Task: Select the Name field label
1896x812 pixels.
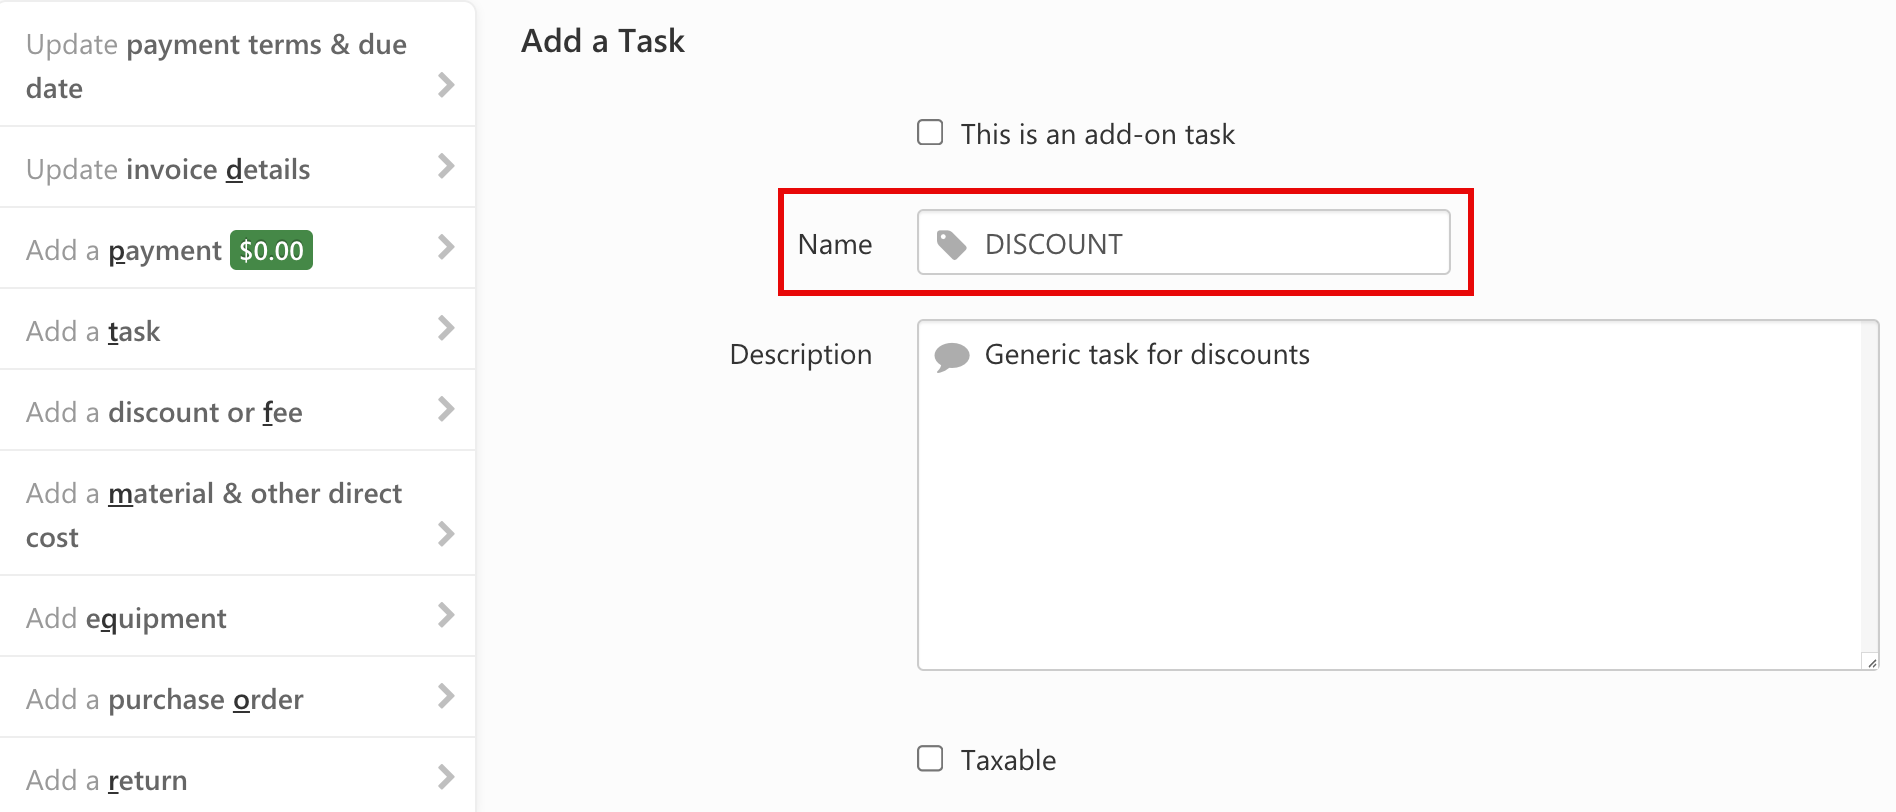Action: (834, 243)
